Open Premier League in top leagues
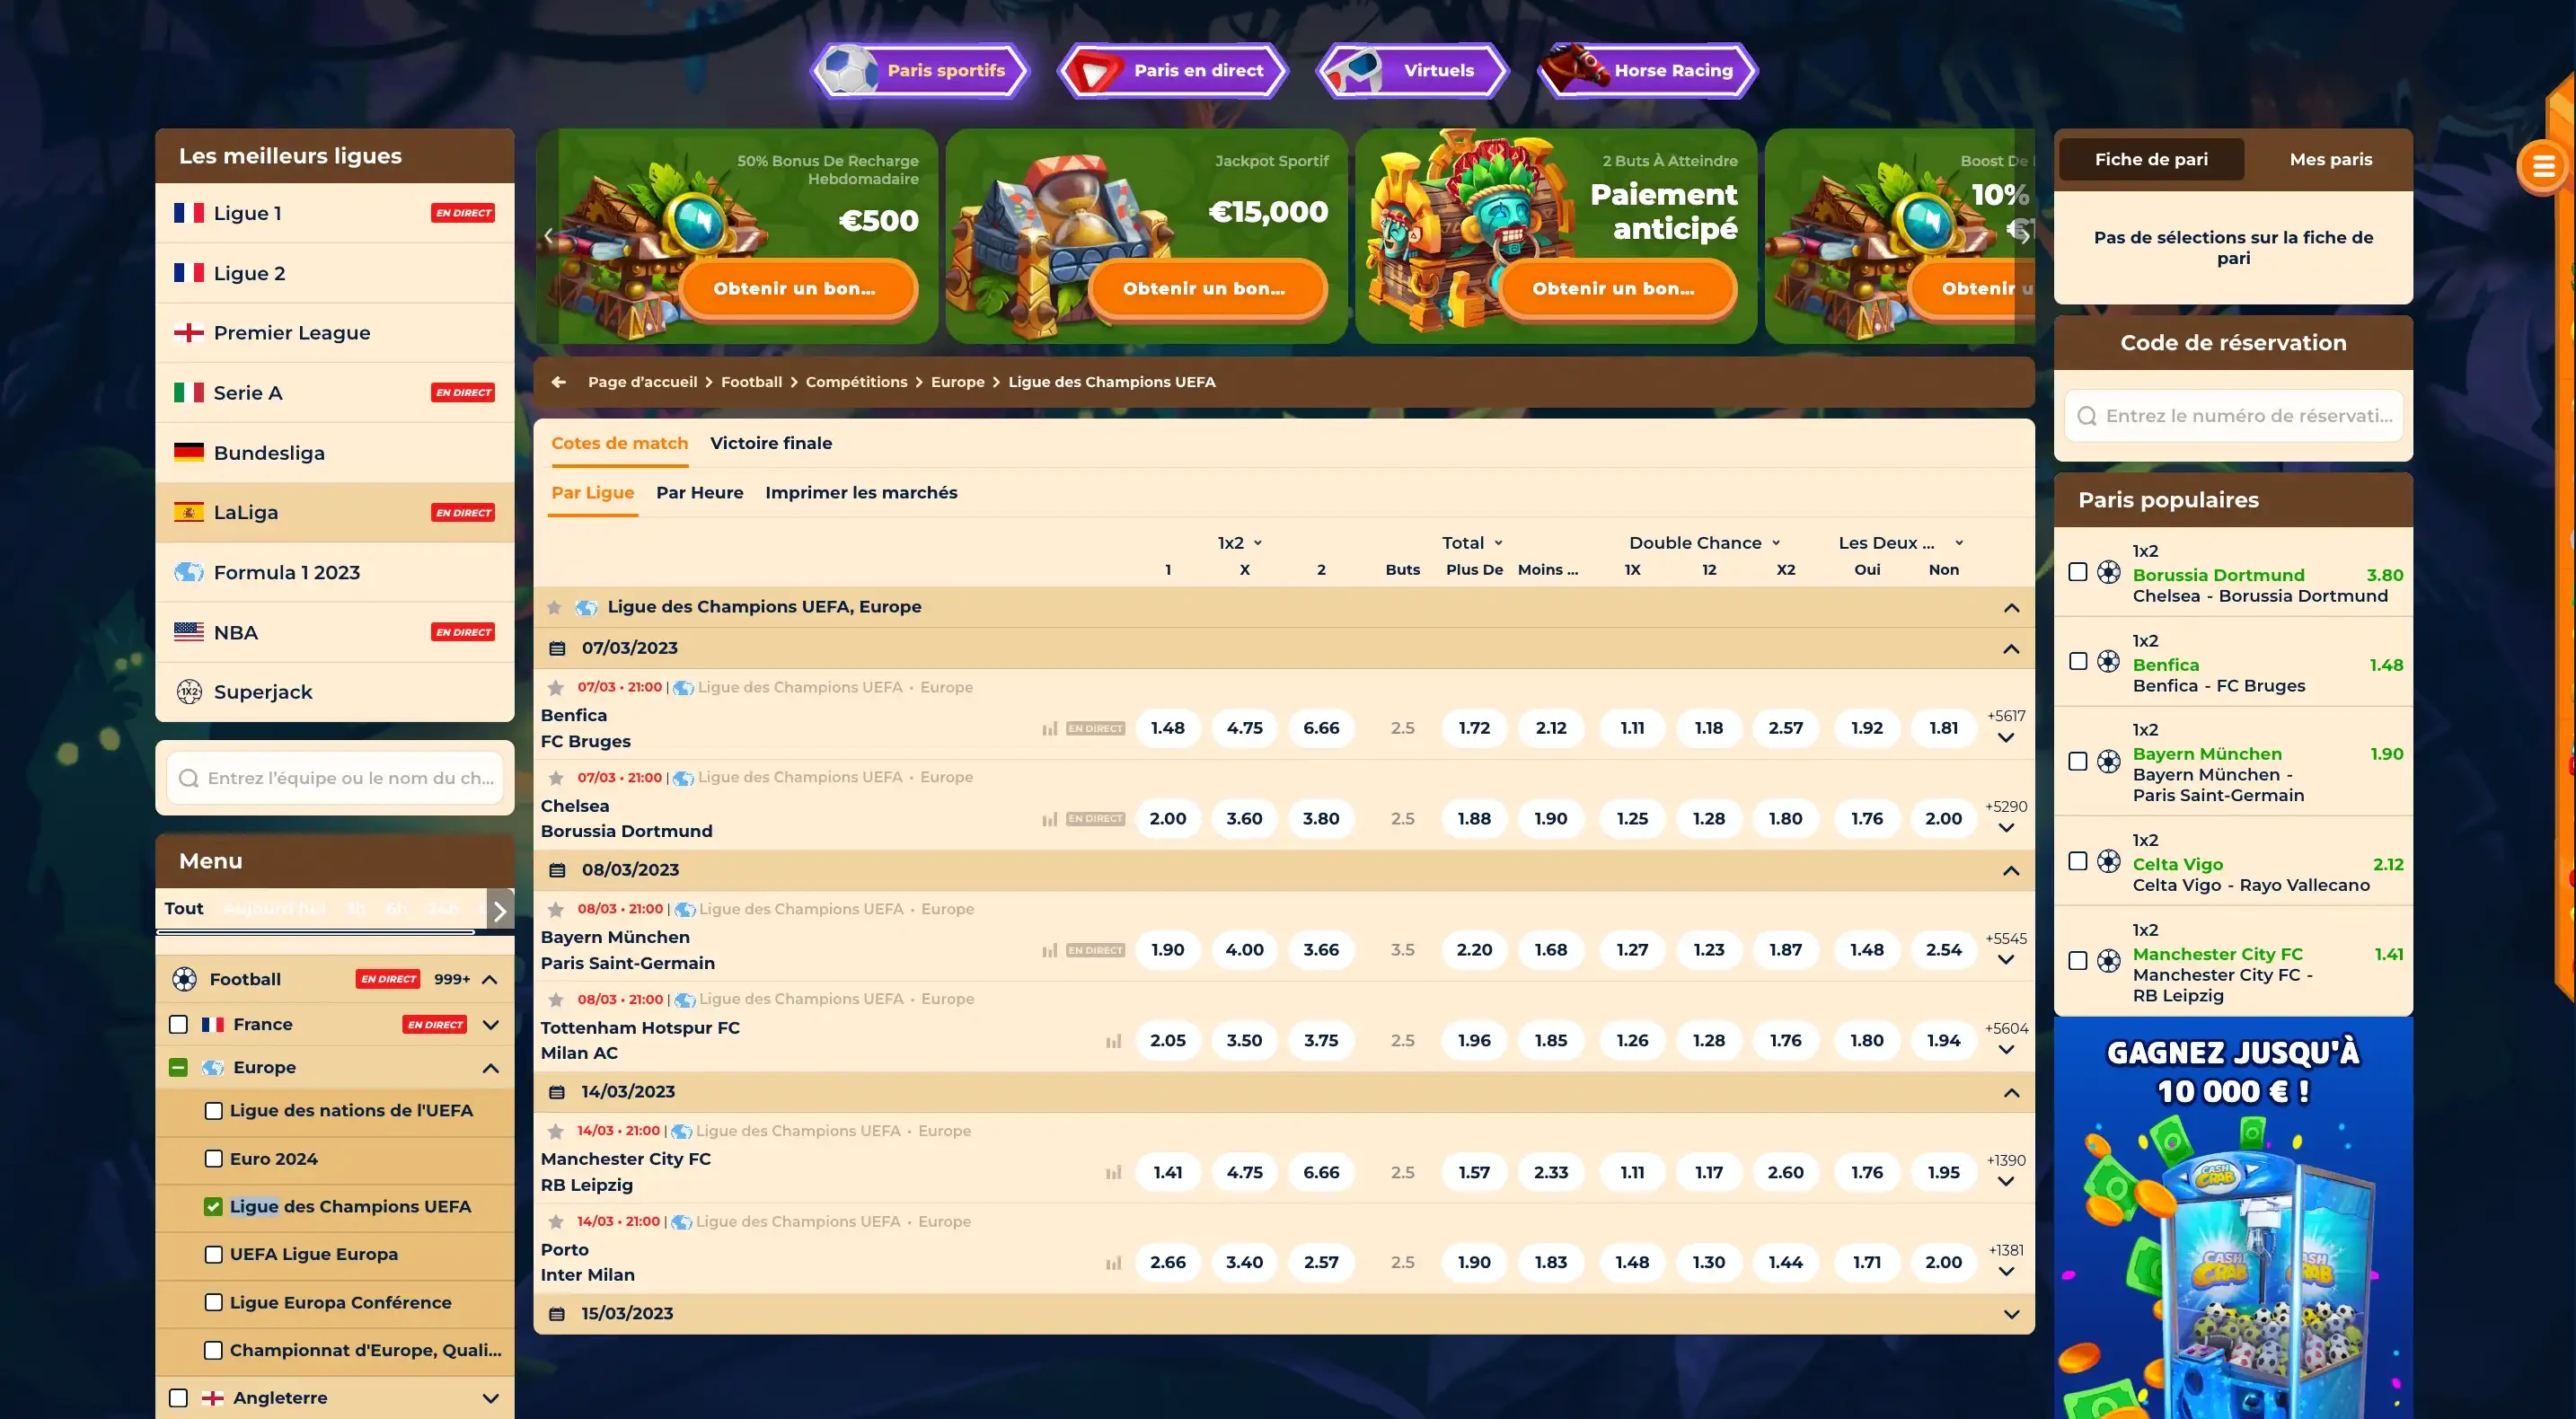Screen dimensions: 2576x1419 coord(335,332)
